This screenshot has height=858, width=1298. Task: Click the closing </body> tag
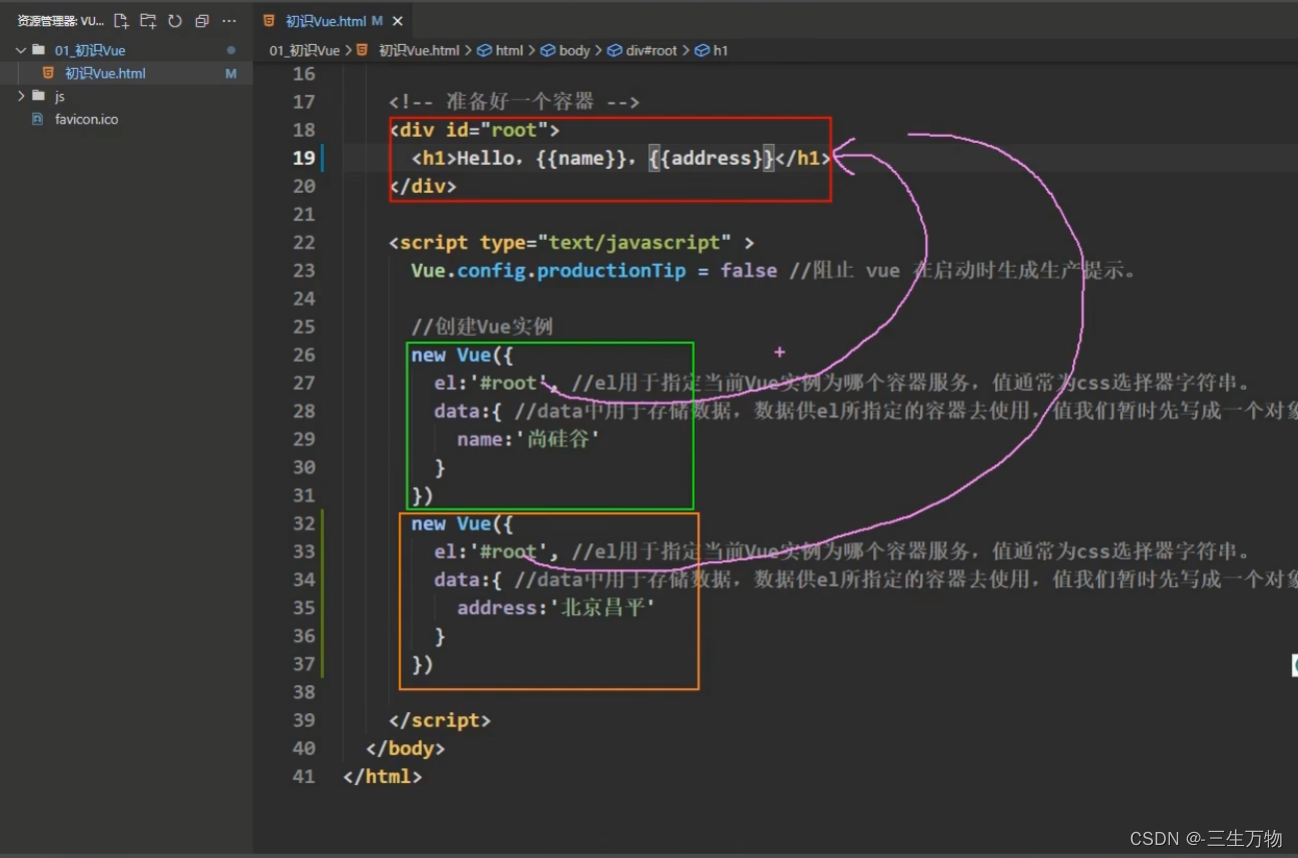(405, 749)
